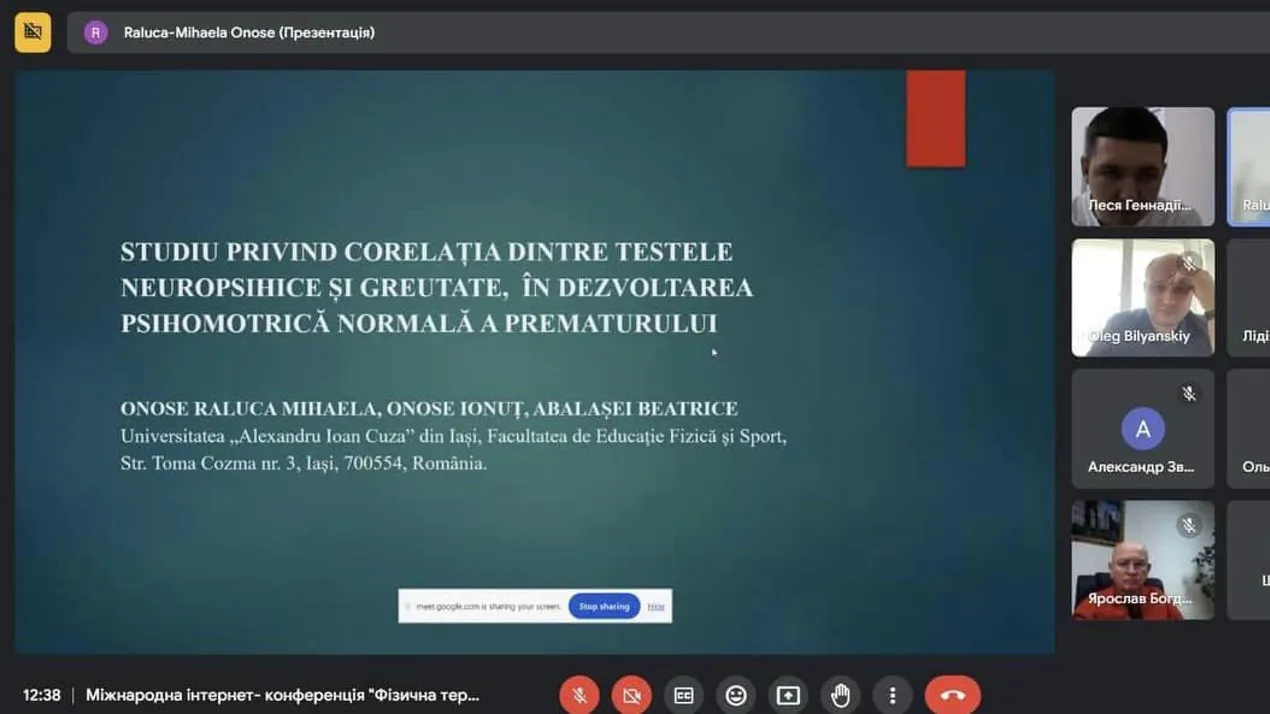Click the Hide link in the sharing banner
Viewport: 1270px width, 714px height.
pyautogui.click(x=656, y=606)
